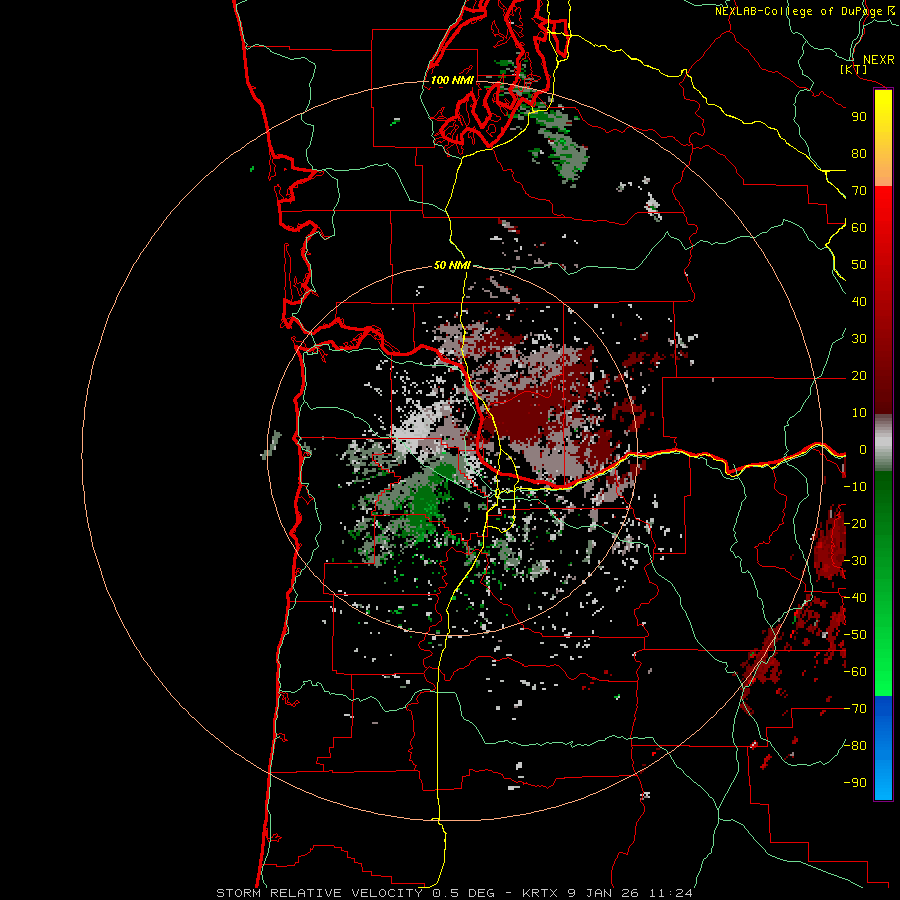Click the "9 JAN 26" date text

(604, 893)
